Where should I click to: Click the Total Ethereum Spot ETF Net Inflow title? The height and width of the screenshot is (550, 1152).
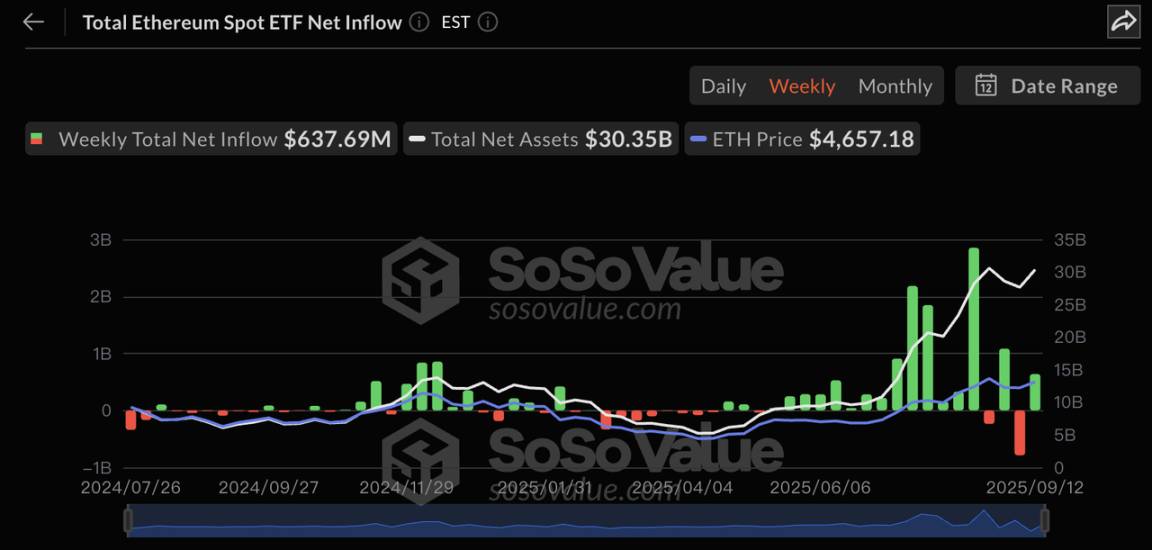242,22
